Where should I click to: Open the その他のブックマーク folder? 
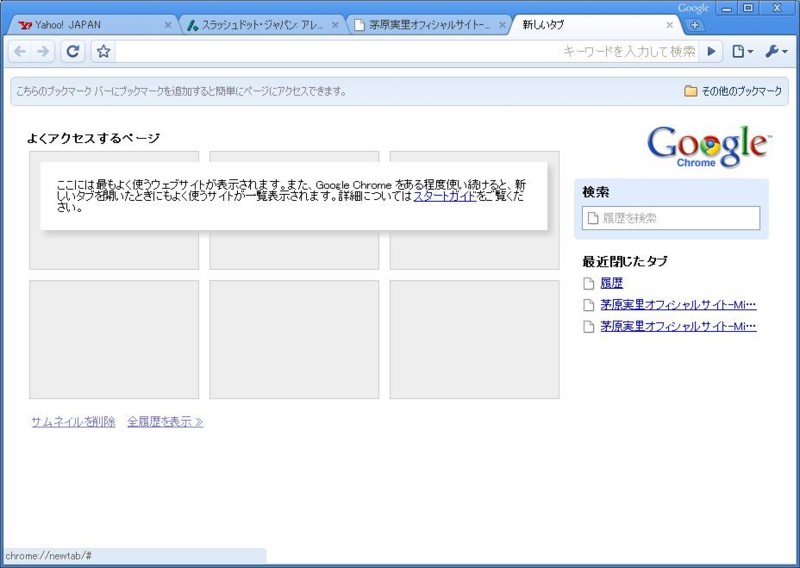coord(733,91)
